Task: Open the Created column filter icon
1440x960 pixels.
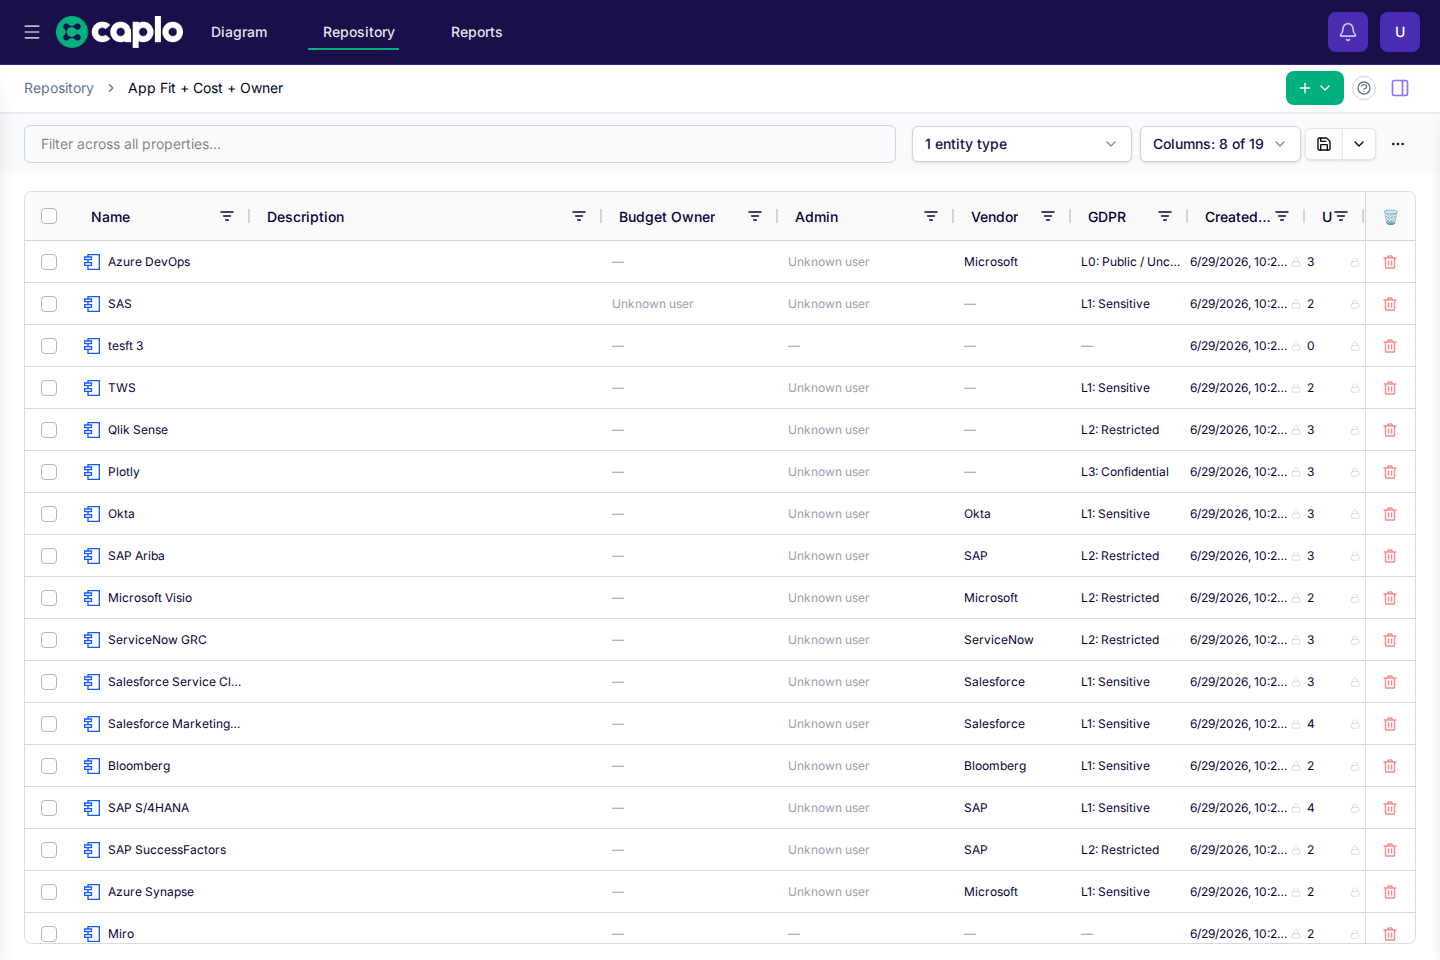Action: [x=1282, y=217]
